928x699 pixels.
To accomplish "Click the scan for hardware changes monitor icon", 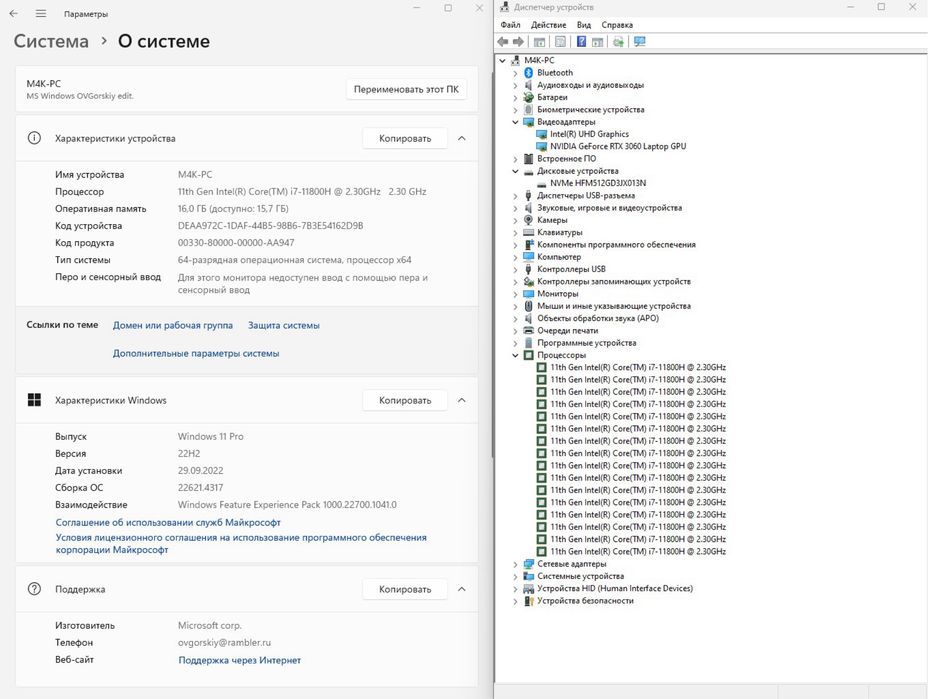I will [640, 41].
